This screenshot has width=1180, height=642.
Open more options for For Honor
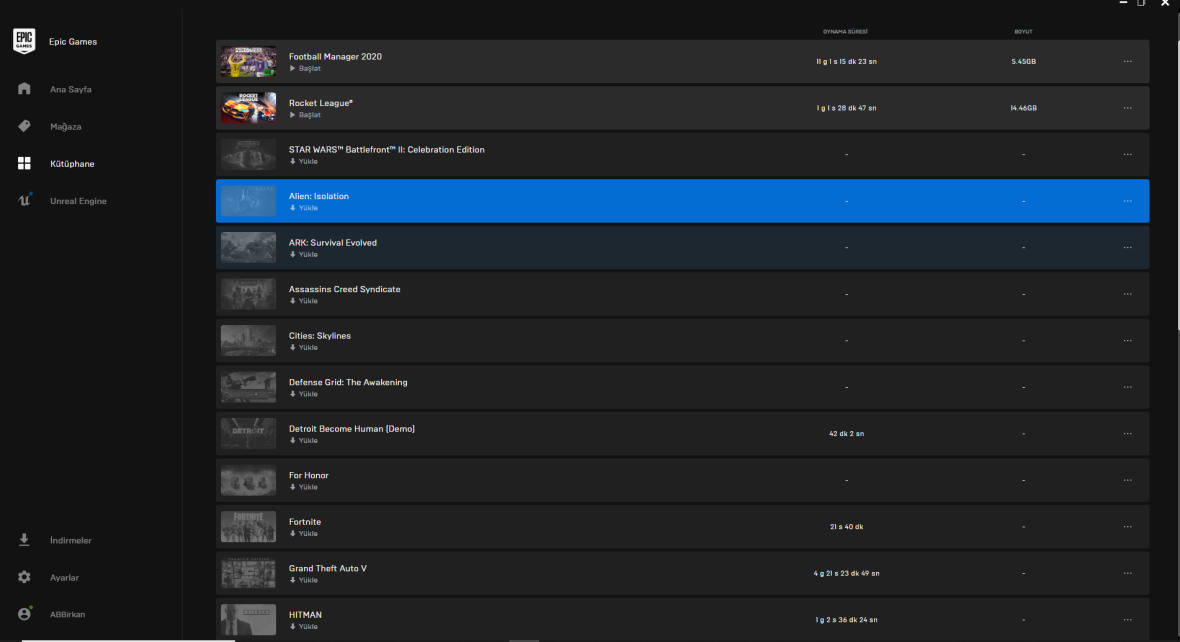(x=1127, y=480)
